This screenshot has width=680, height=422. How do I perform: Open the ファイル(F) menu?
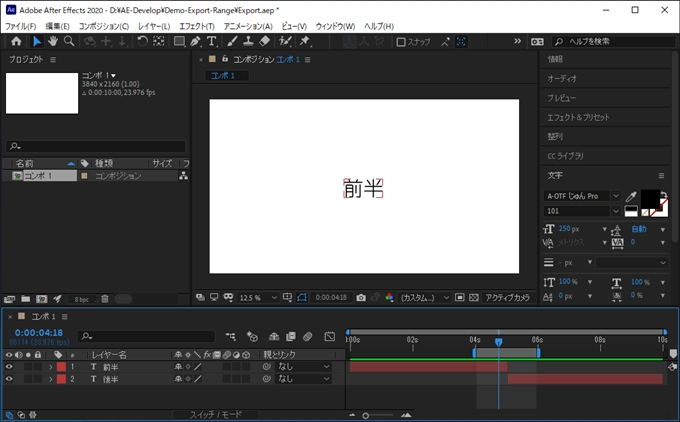click(20, 26)
